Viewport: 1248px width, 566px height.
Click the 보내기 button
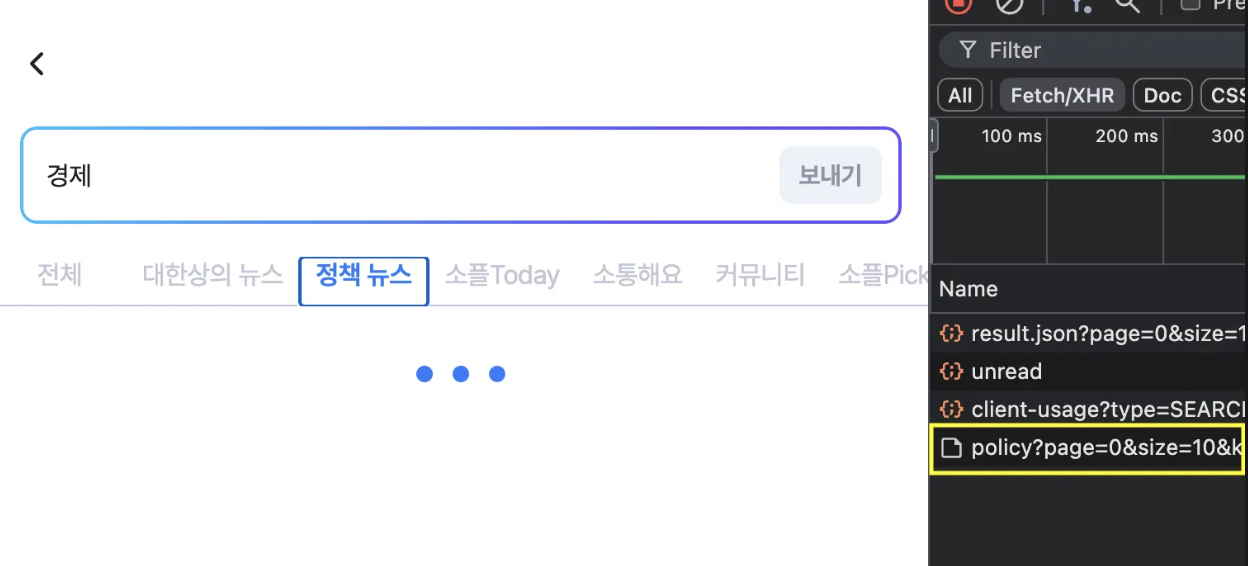pos(830,175)
